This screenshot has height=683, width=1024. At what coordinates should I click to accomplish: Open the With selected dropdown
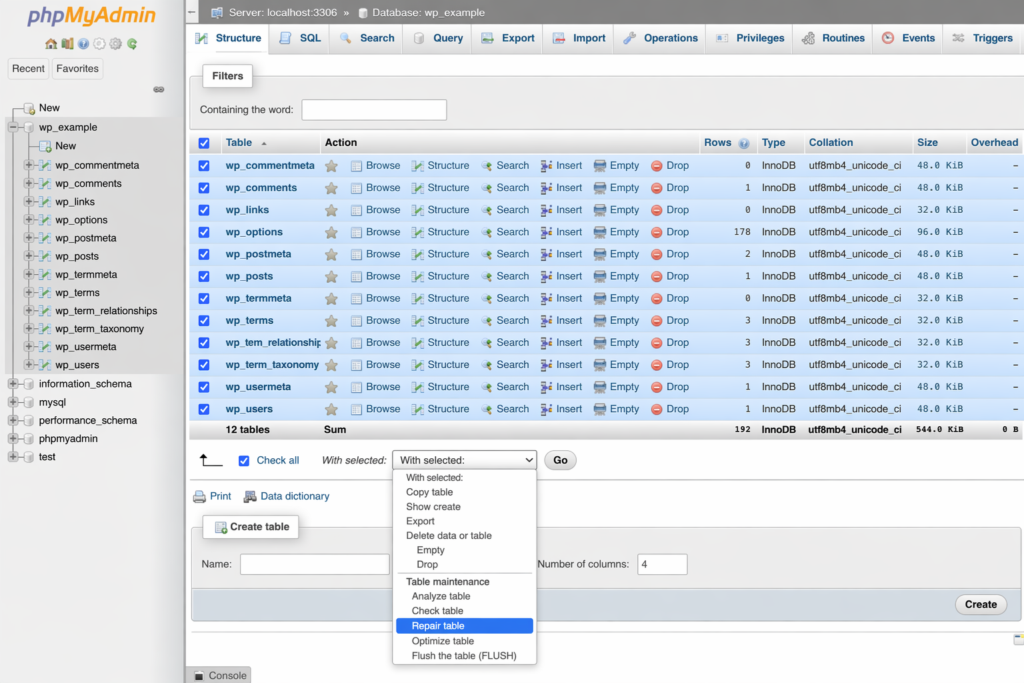(464, 459)
